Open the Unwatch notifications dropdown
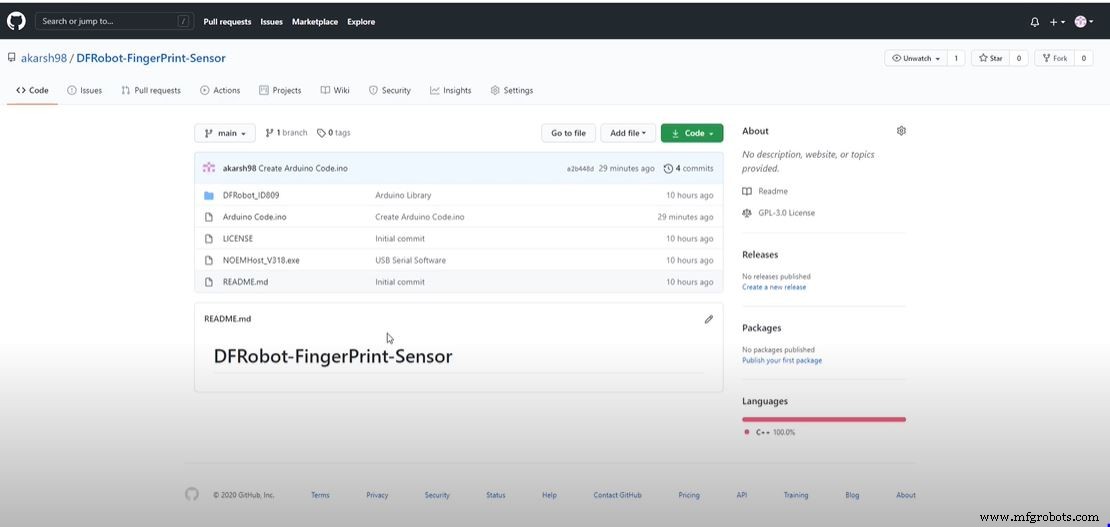 click(916, 58)
